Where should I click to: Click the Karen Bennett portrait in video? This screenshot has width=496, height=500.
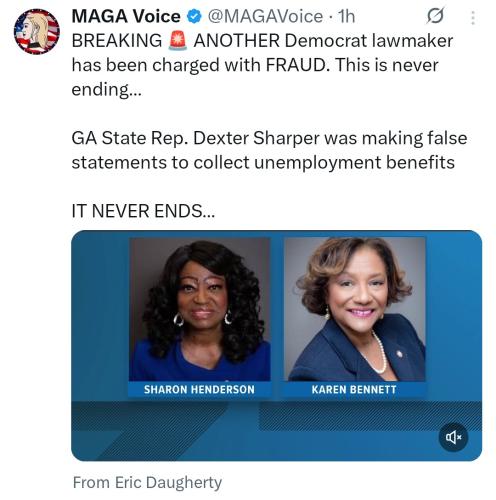click(x=355, y=309)
